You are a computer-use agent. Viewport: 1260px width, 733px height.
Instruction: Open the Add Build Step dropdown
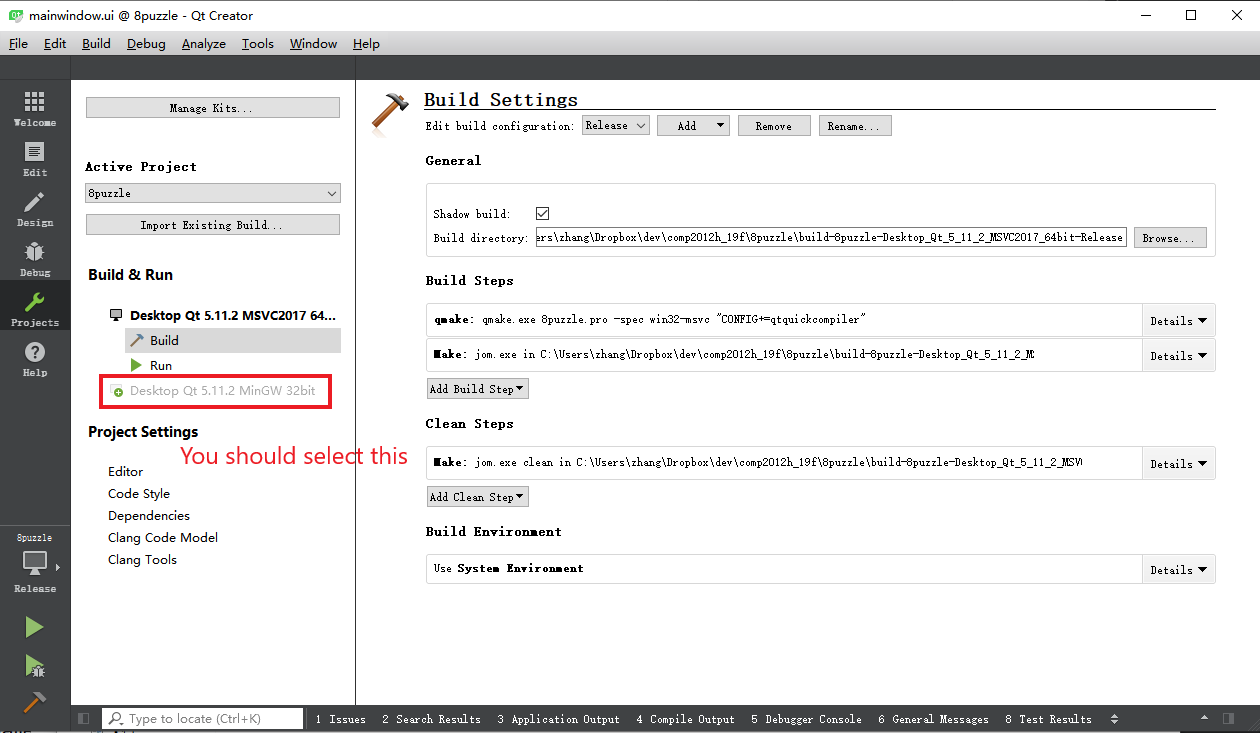pyautogui.click(x=477, y=389)
